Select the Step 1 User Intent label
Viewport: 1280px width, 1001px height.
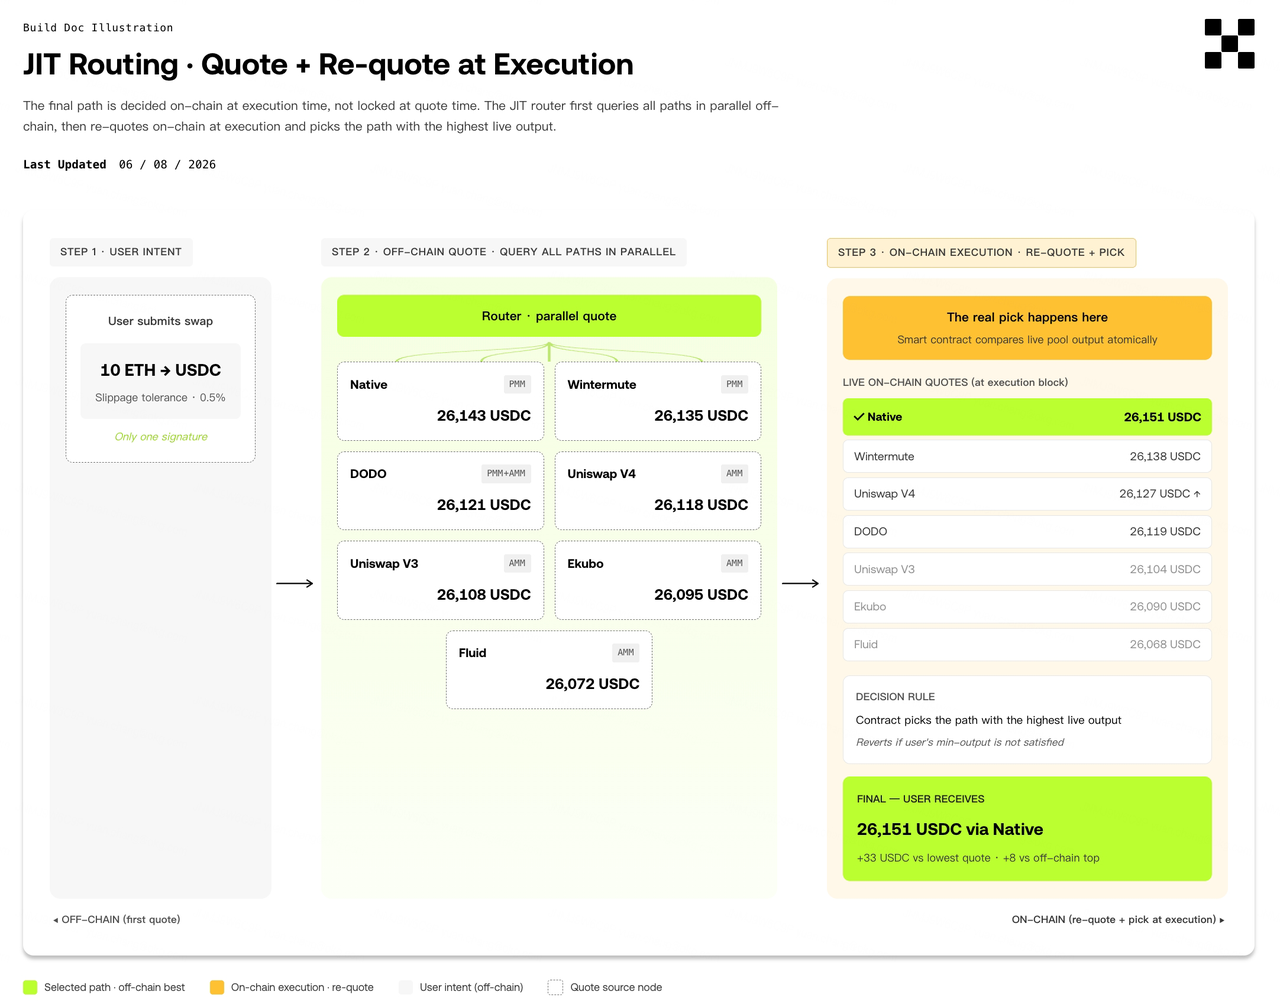coord(121,252)
